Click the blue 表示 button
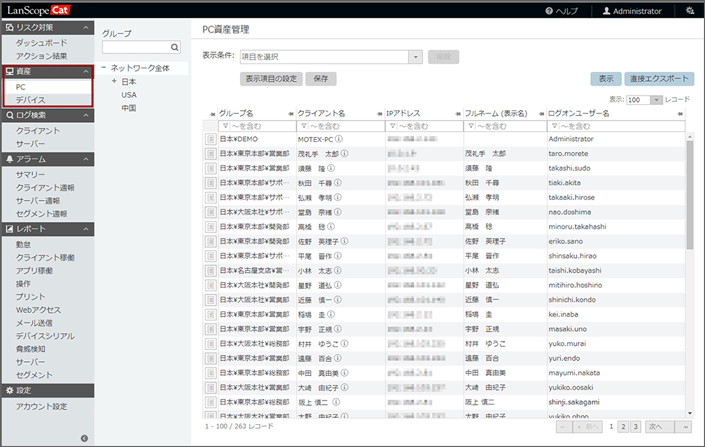This screenshot has width=705, height=447. [606, 79]
